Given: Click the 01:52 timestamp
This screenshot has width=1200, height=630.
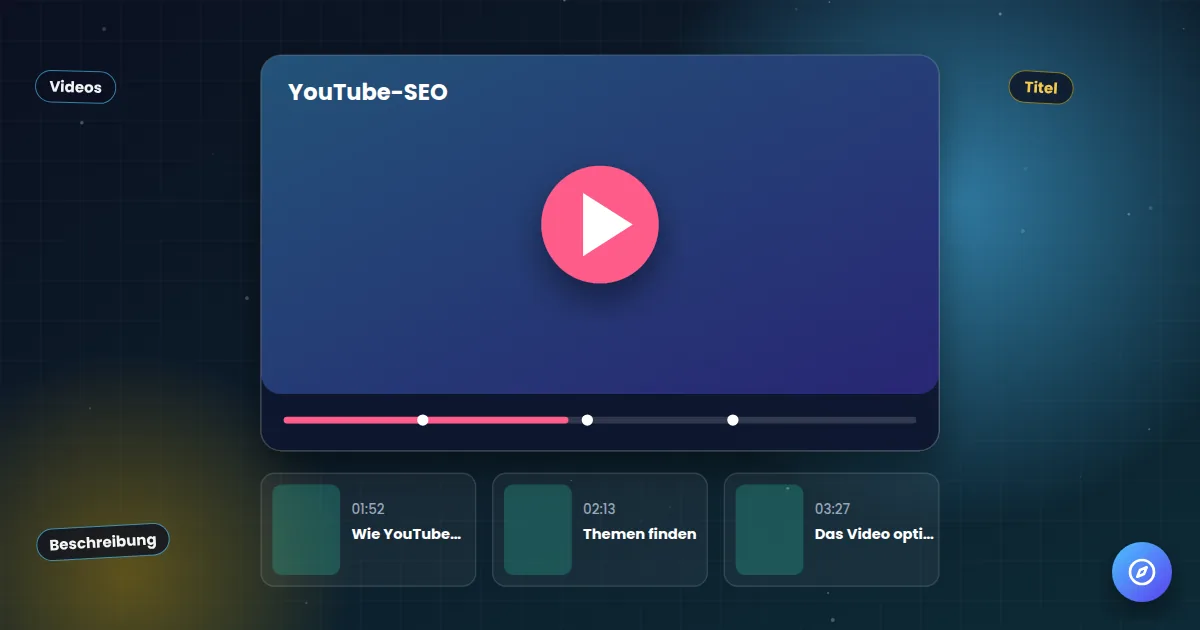Looking at the screenshot, I should pyautogui.click(x=368, y=509).
